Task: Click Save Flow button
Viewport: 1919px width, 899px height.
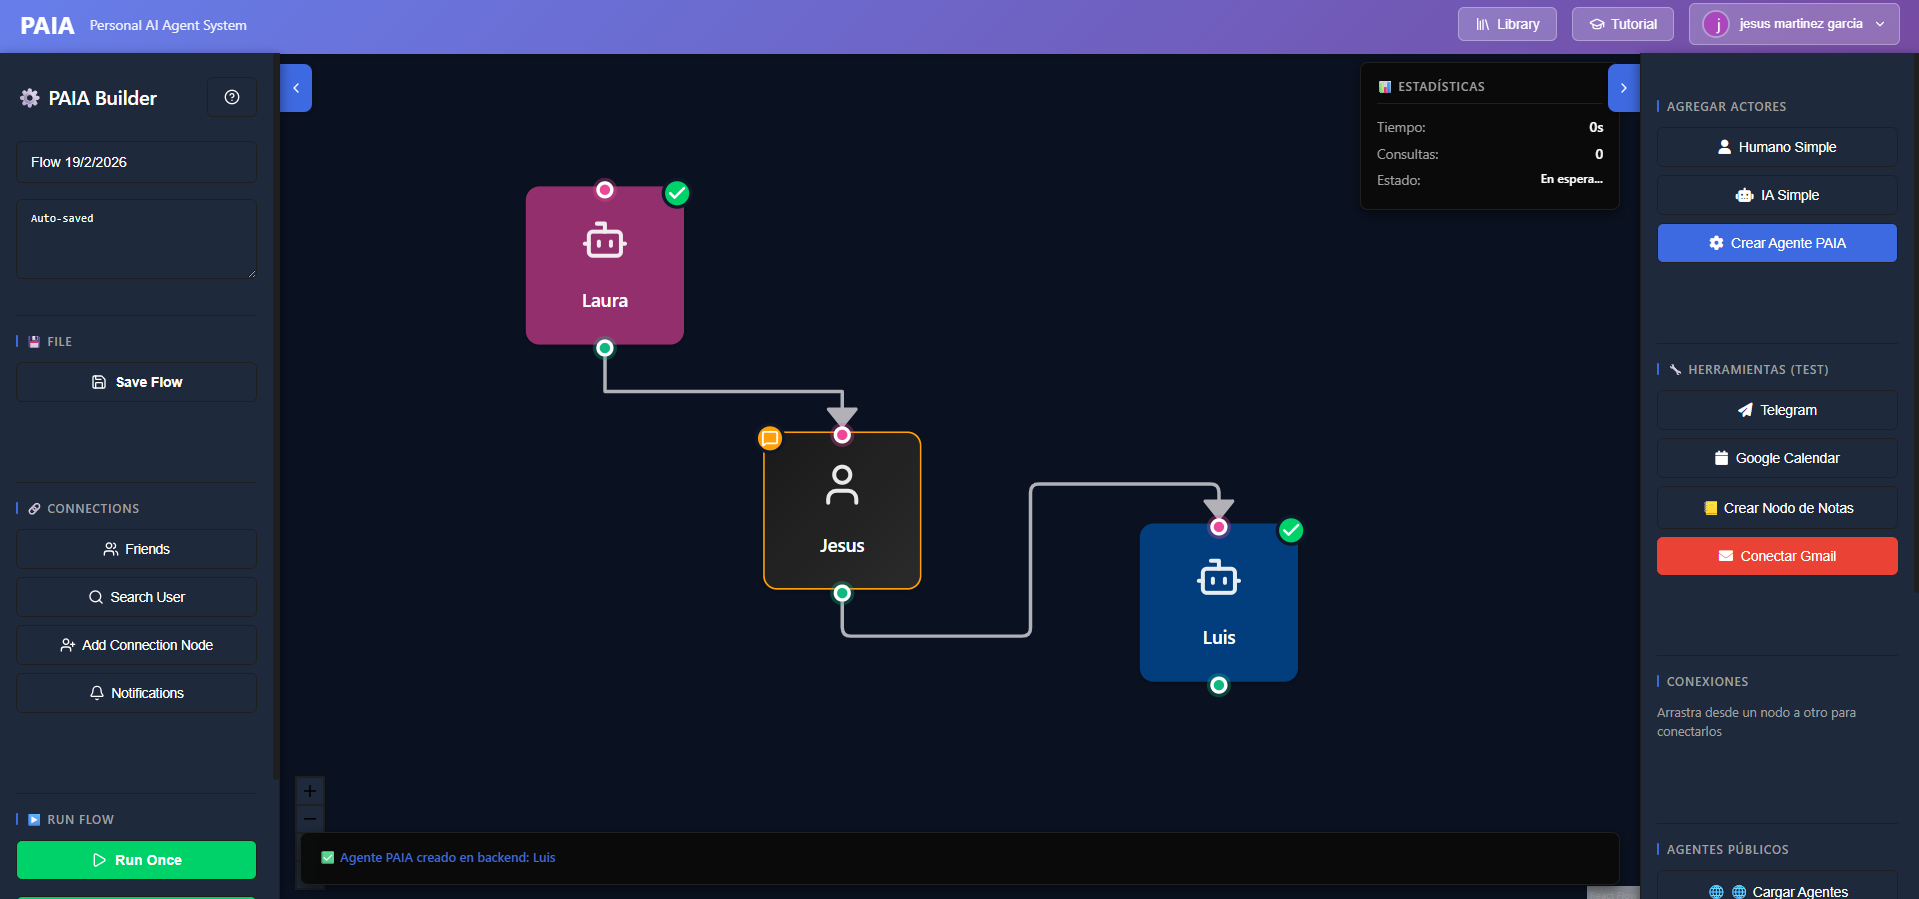Action: pos(136,382)
